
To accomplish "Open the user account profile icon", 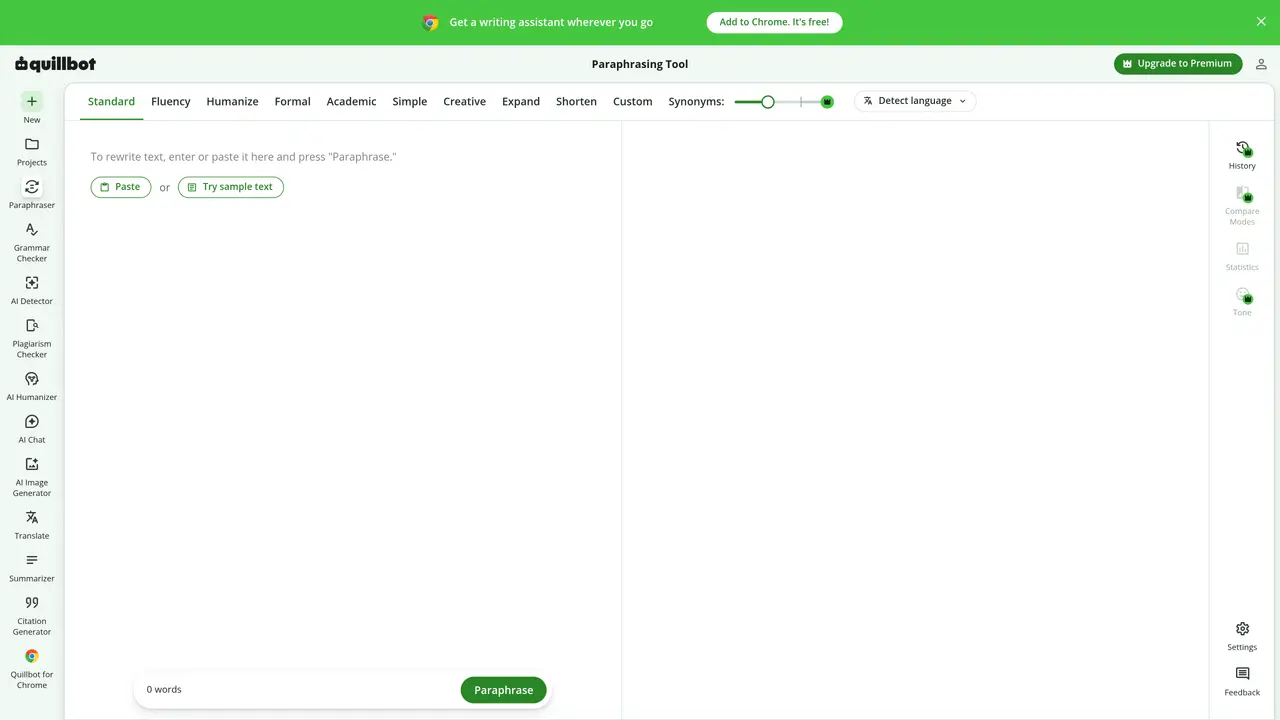I will [x=1261, y=64].
